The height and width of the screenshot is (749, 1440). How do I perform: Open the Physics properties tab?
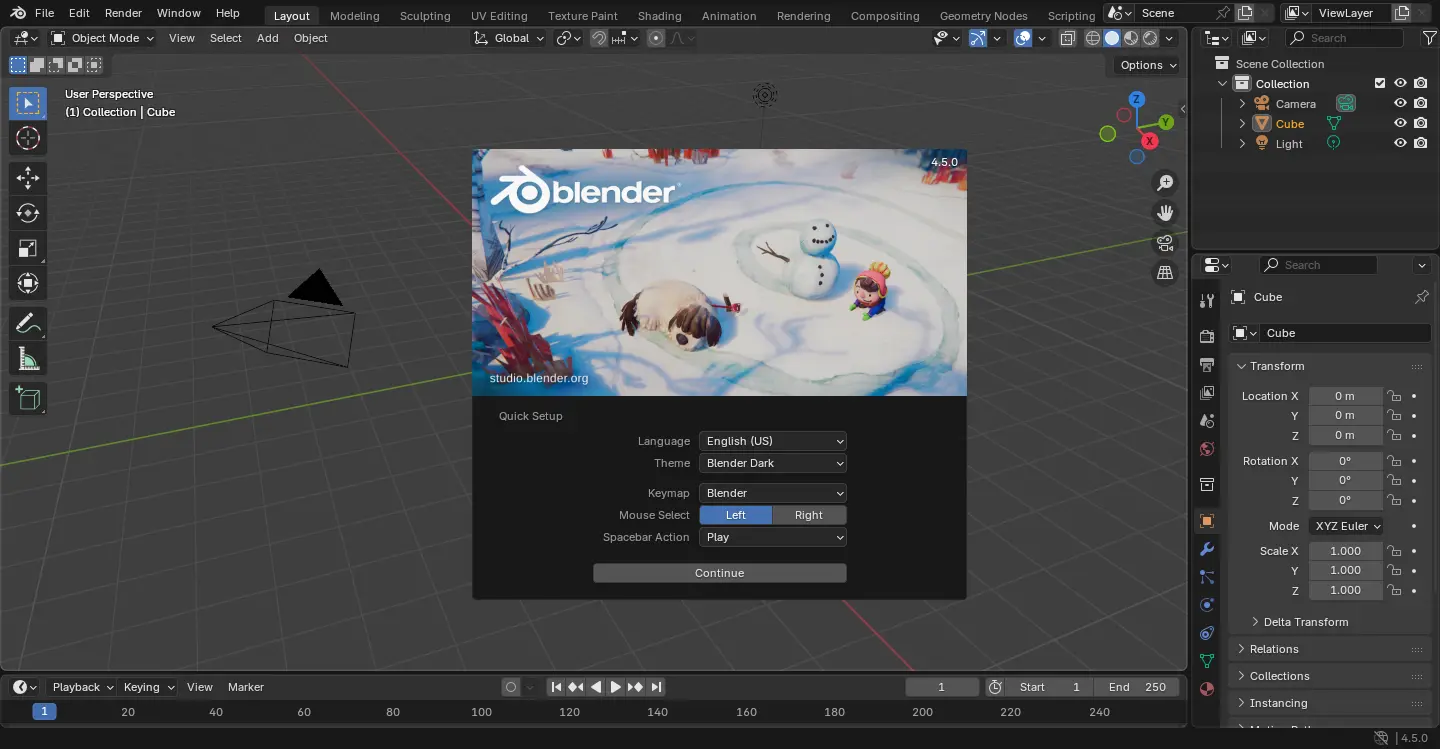[1207, 605]
